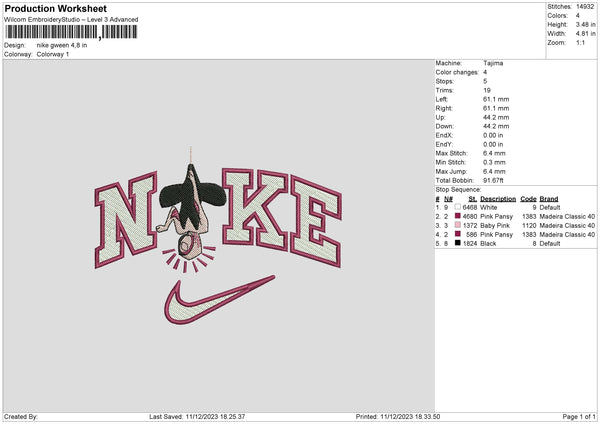Click the "Down:" measurement label

pyautogui.click(x=445, y=126)
